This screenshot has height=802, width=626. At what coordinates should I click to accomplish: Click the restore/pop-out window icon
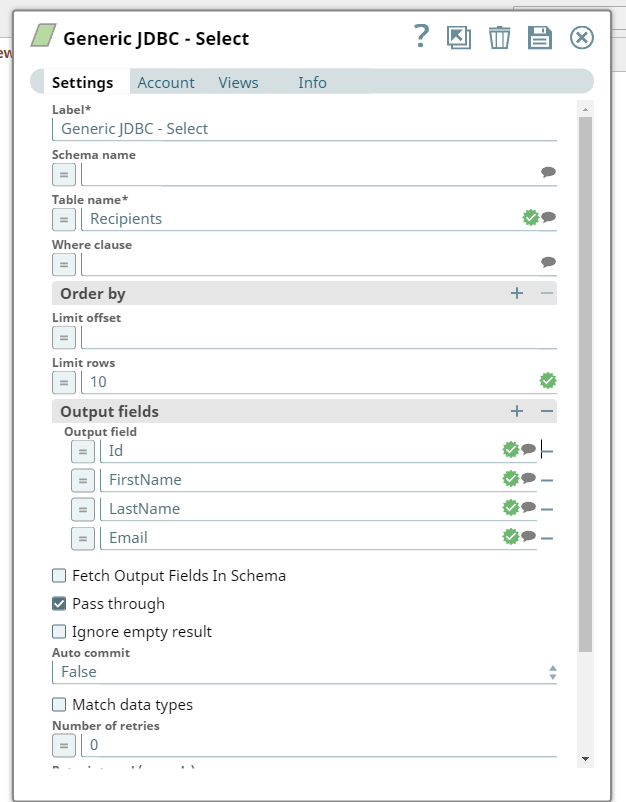pyautogui.click(x=459, y=38)
